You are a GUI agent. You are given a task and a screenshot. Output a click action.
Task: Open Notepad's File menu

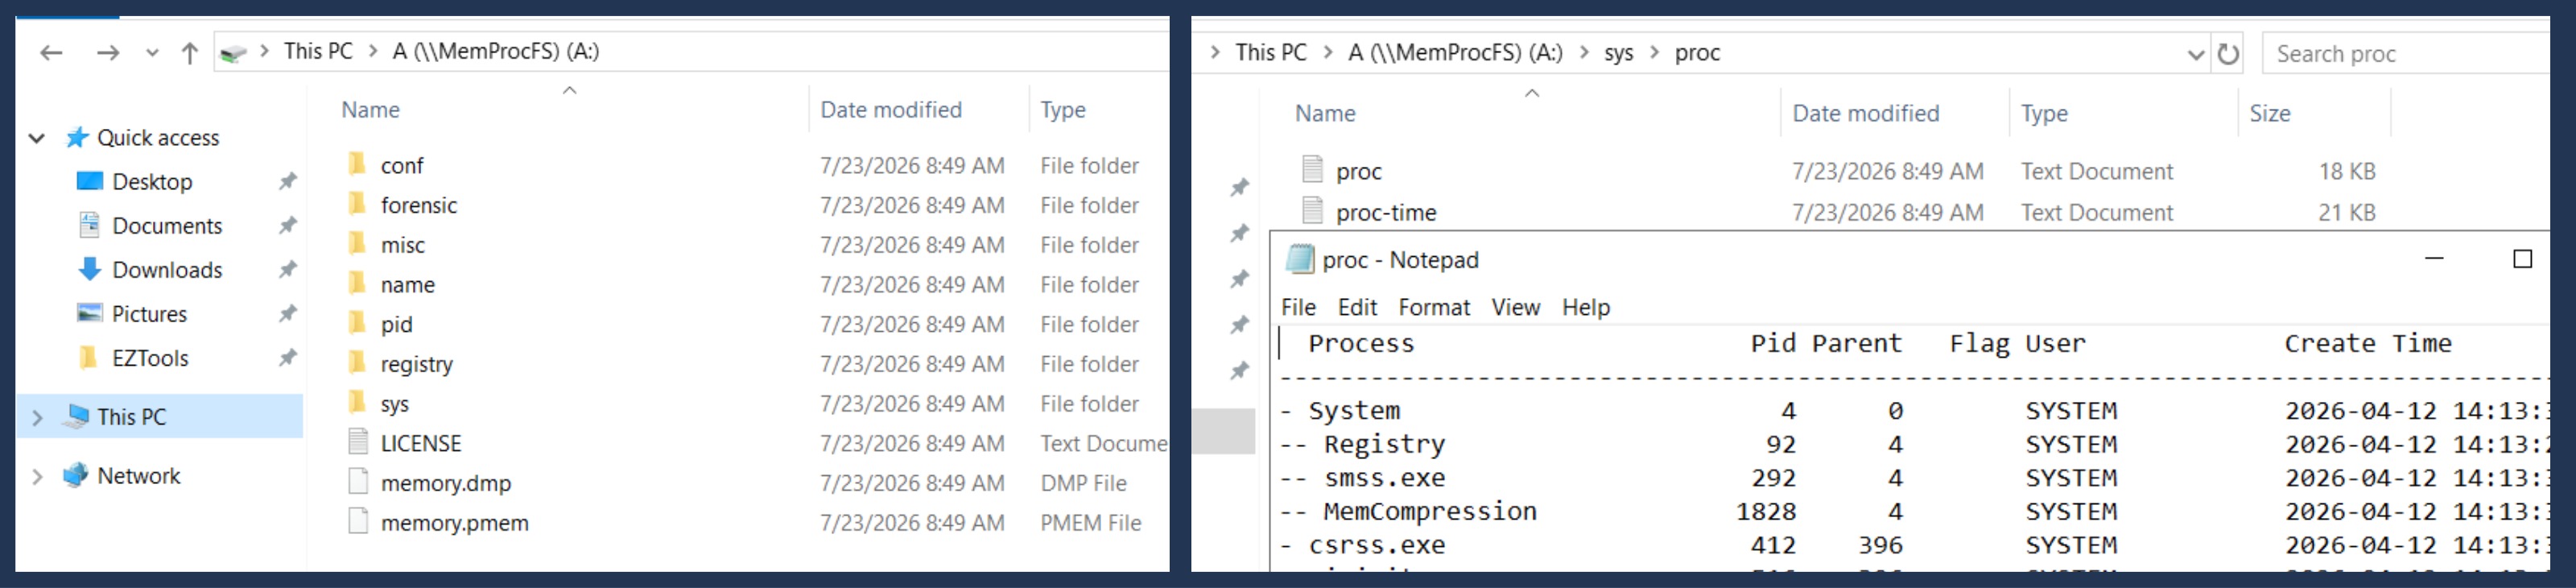pyautogui.click(x=1298, y=307)
